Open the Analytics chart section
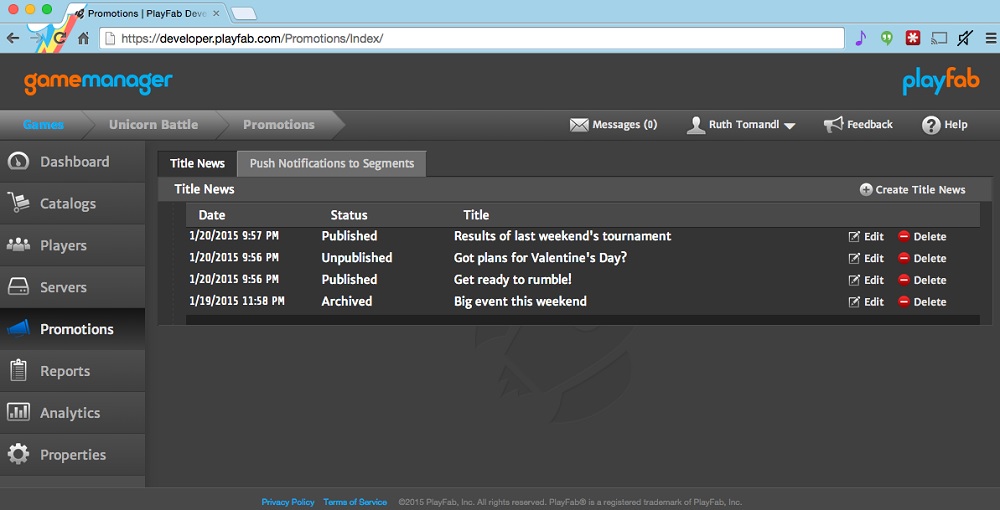Viewport: 1000px width, 510px height. coord(72,413)
